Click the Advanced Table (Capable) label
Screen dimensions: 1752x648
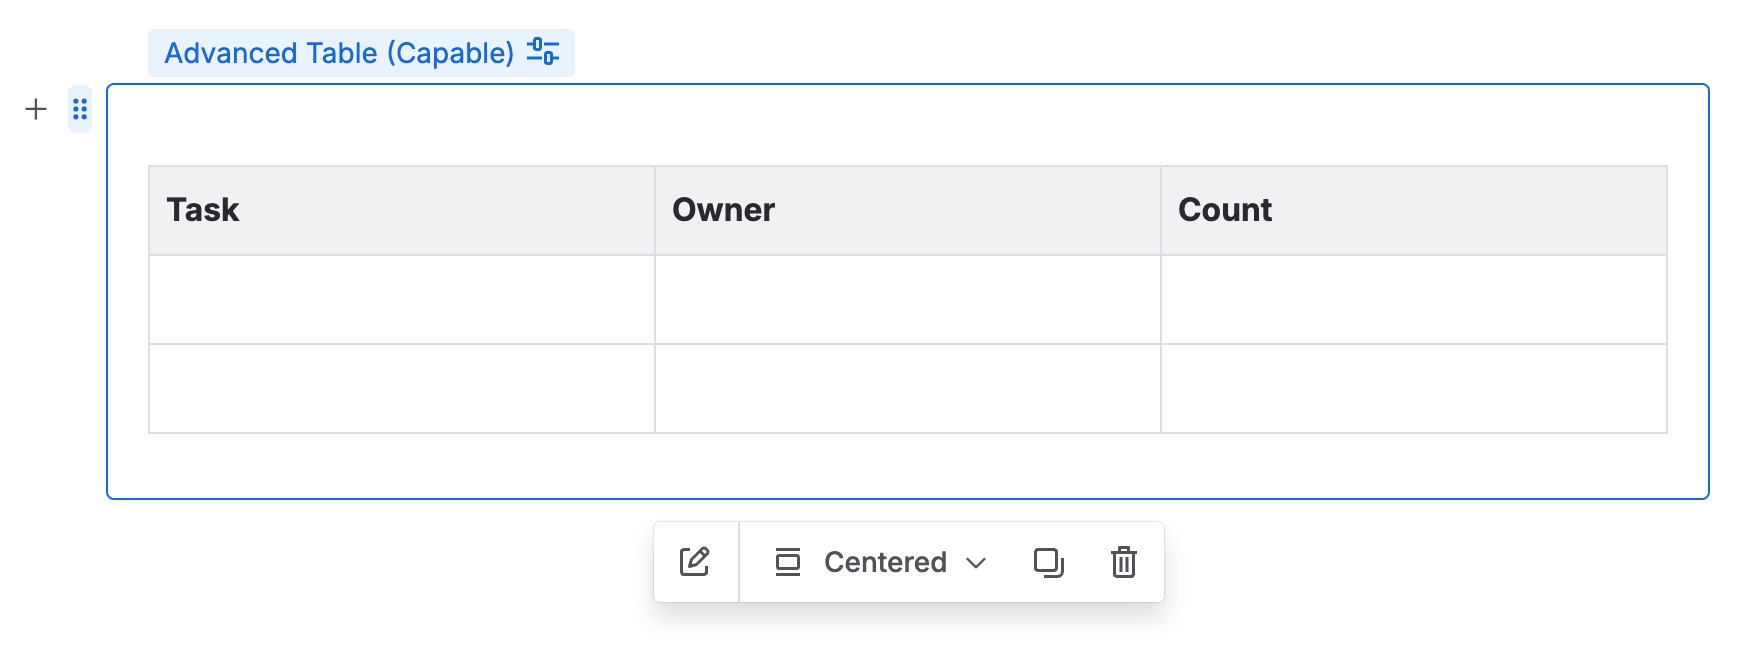(x=339, y=53)
